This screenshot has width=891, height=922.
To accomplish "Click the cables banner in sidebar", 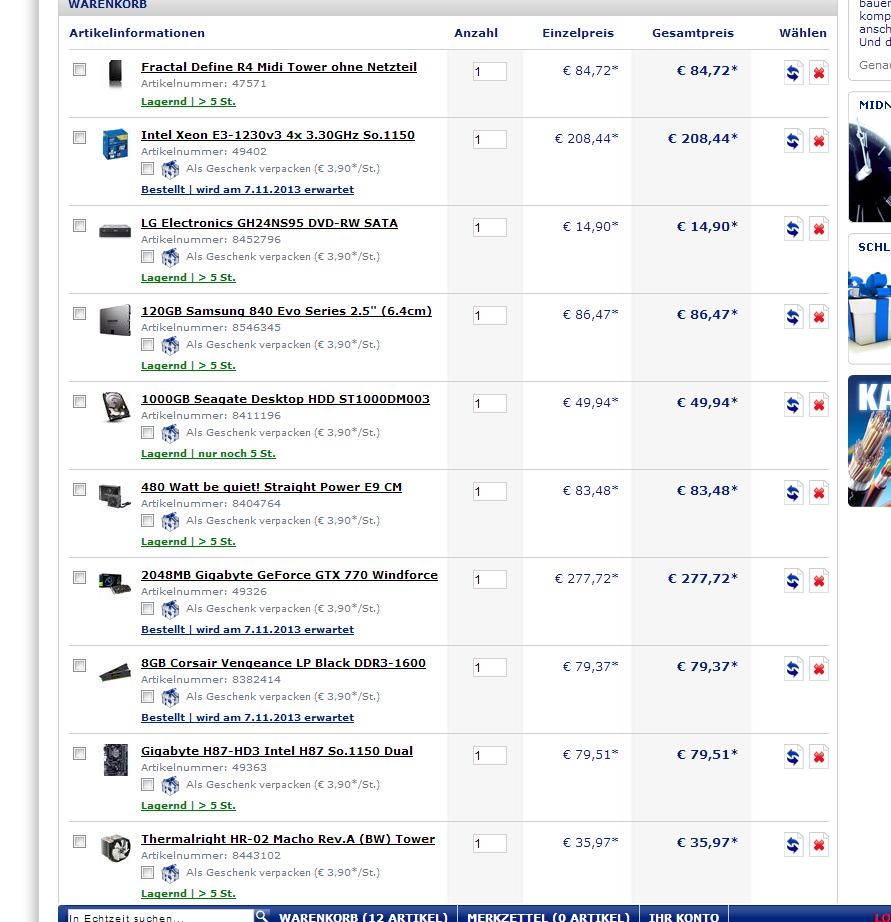I will coord(869,441).
